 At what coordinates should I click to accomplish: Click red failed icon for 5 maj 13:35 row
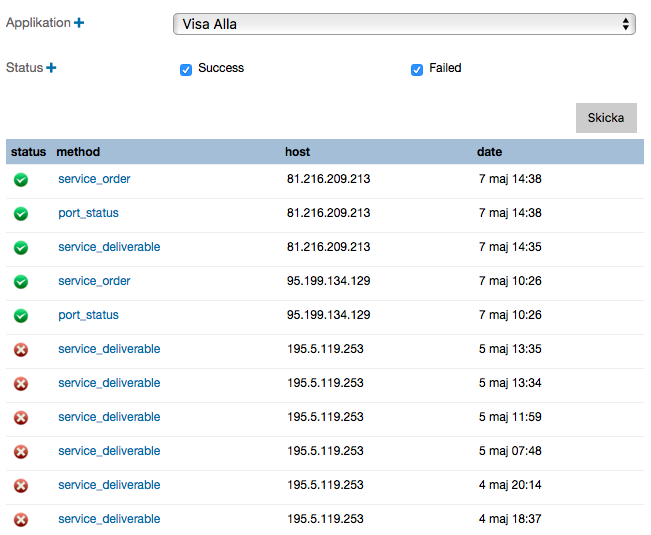pos(21,350)
